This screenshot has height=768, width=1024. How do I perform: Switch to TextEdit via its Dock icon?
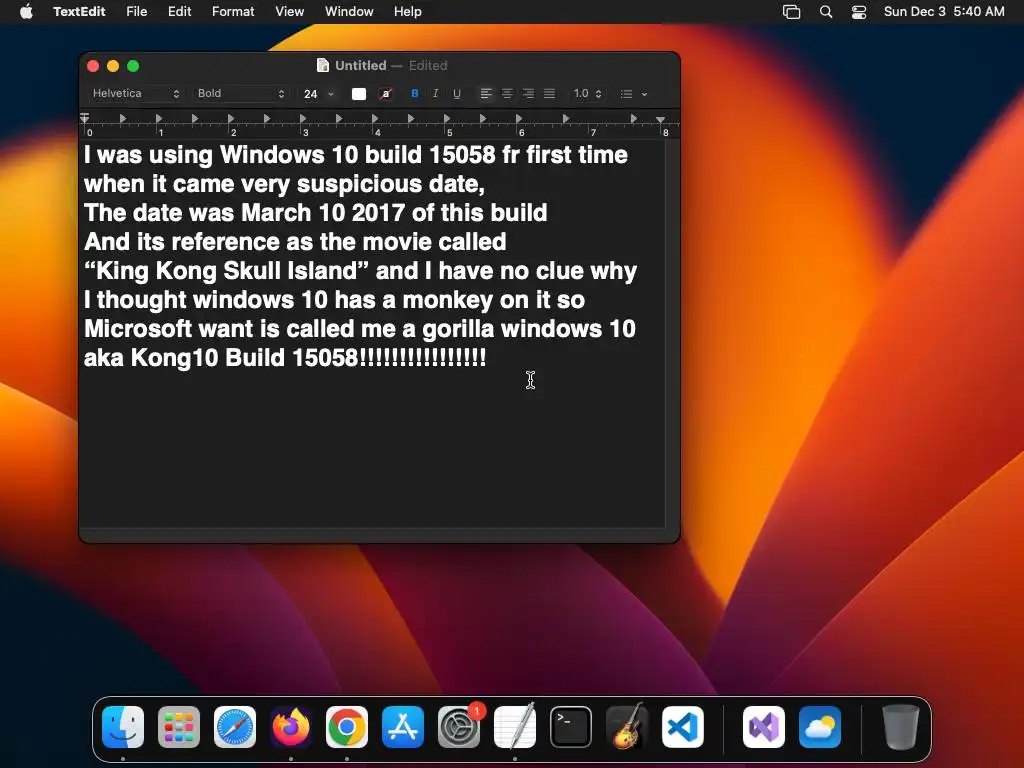point(515,727)
